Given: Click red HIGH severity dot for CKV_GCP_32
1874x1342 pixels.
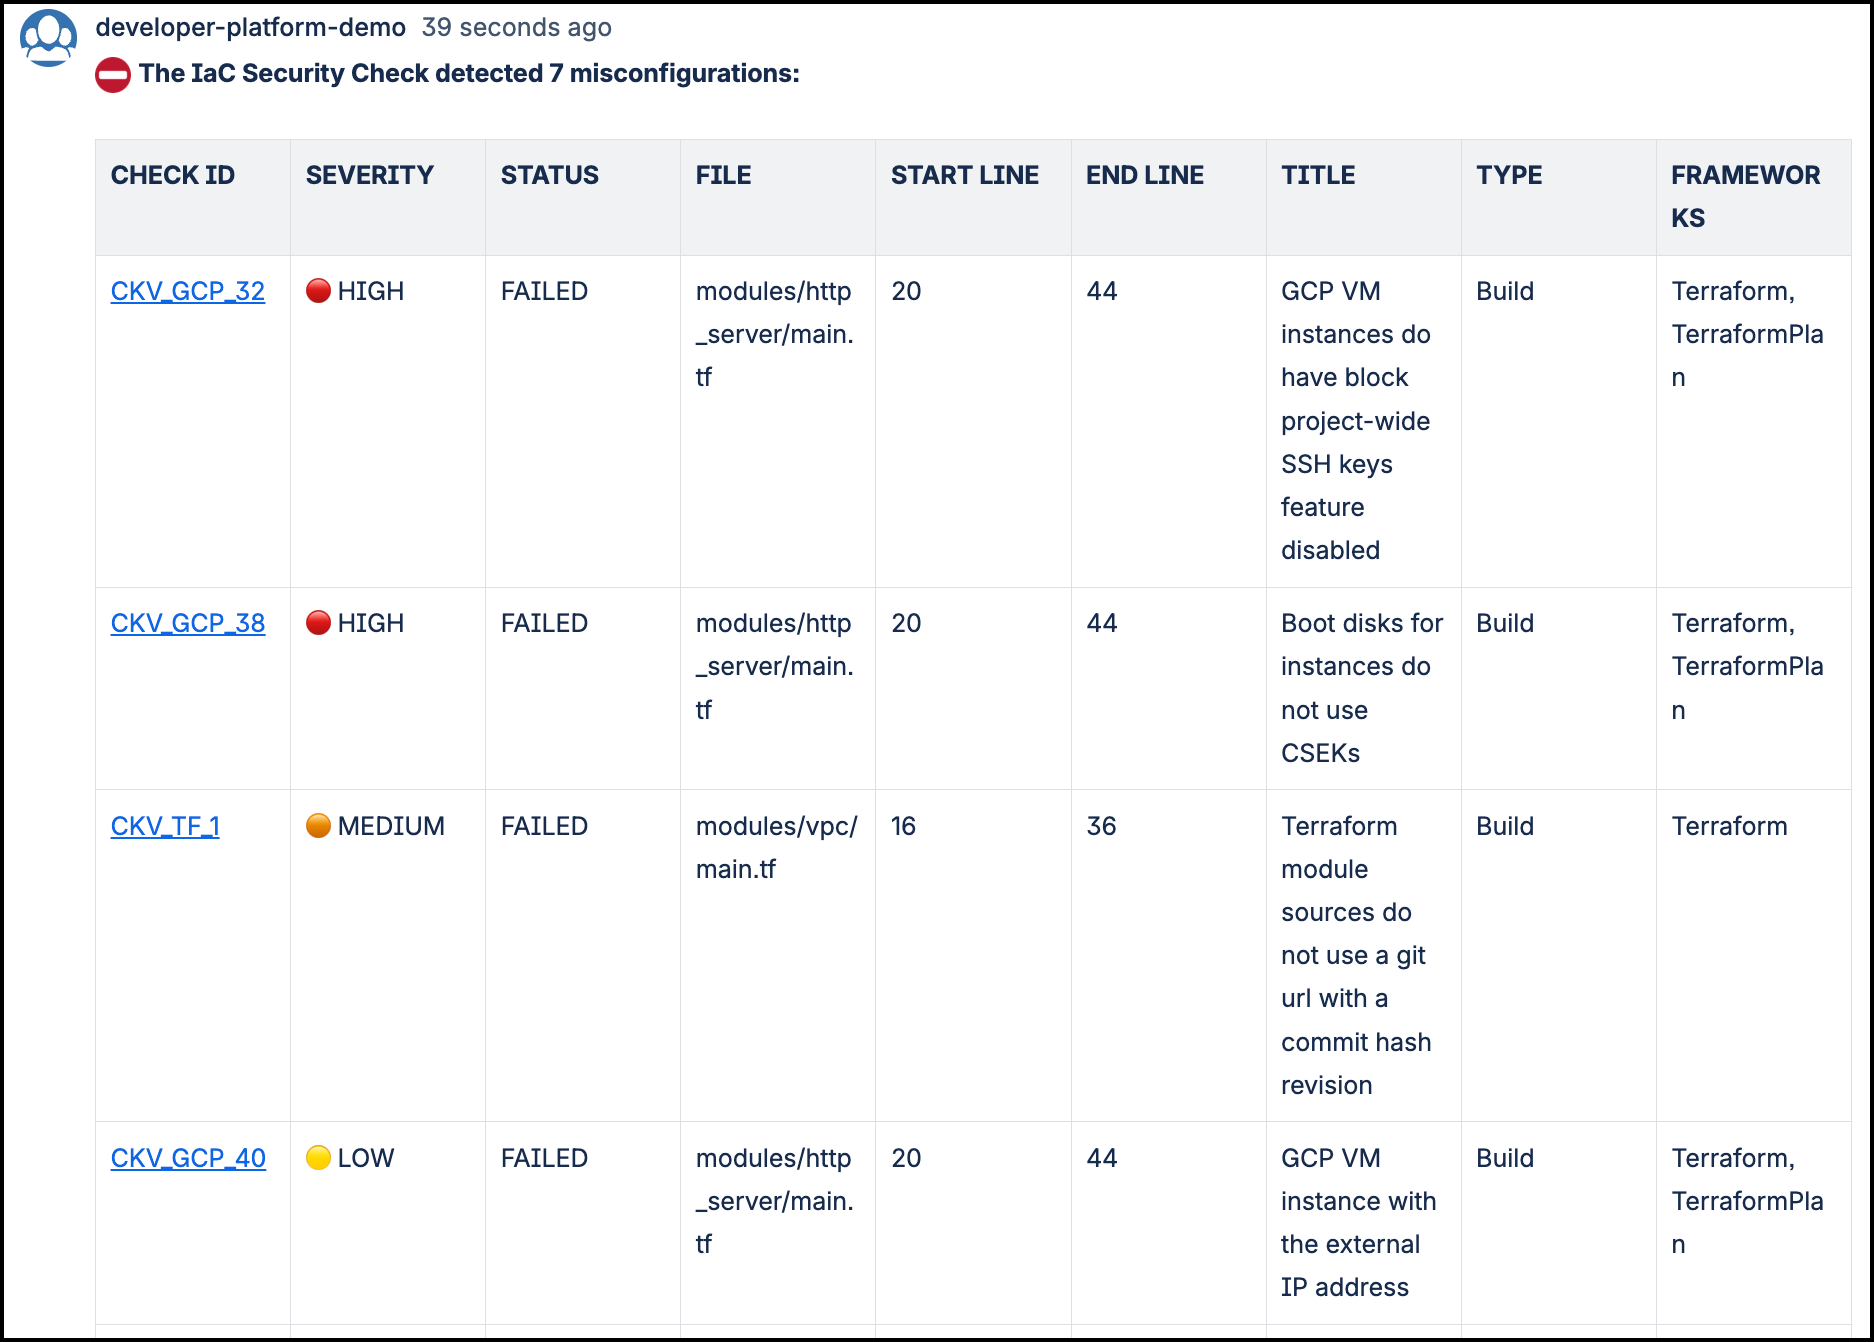Looking at the screenshot, I should pos(318,291).
